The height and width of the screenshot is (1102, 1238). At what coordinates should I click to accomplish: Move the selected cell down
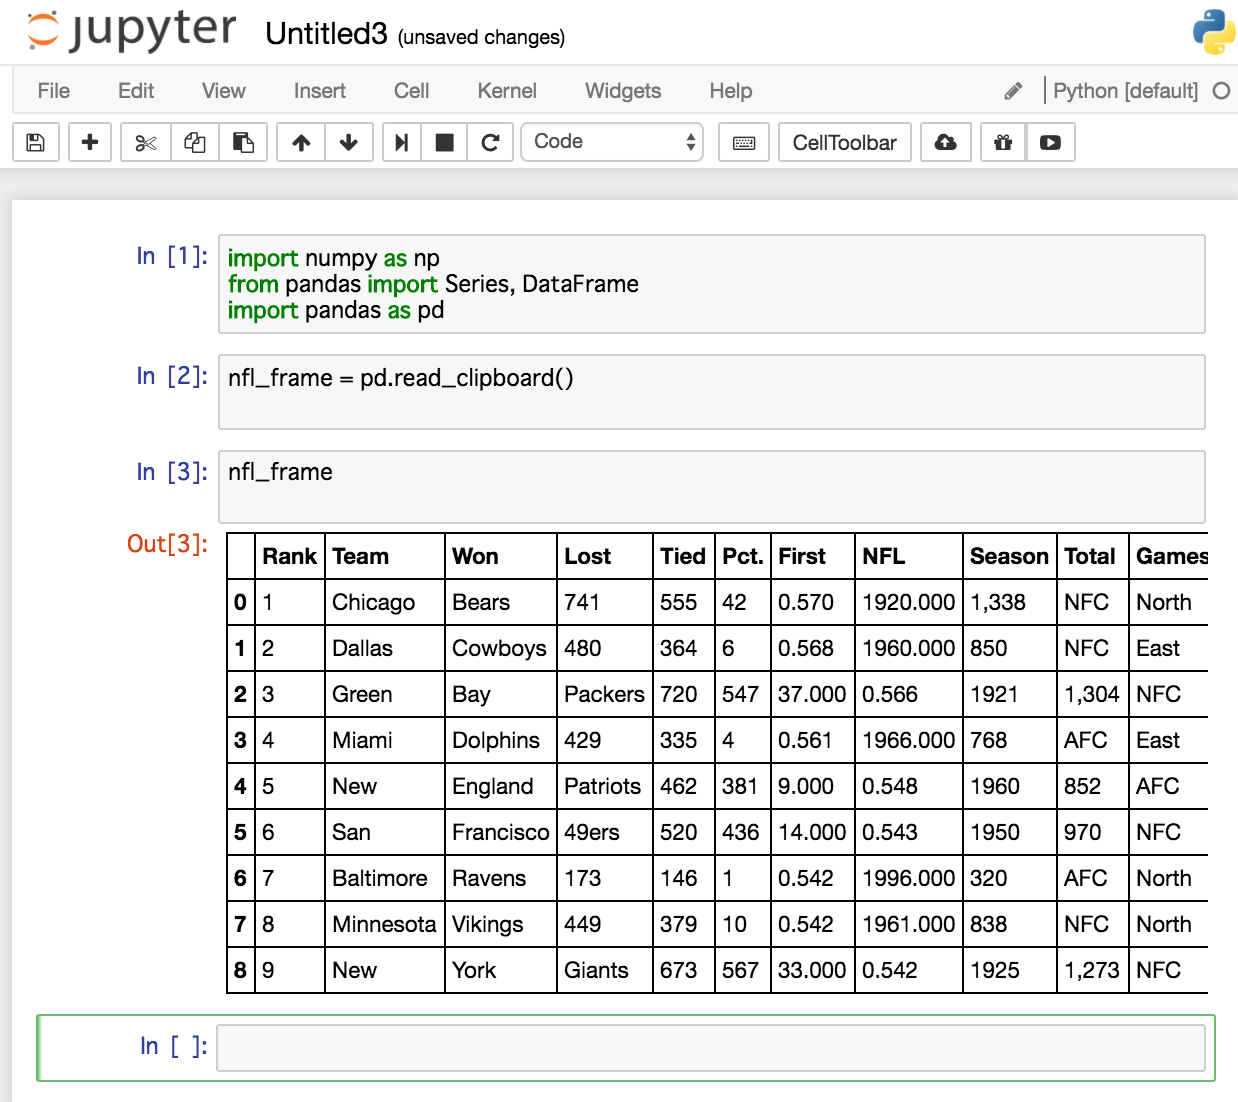click(x=349, y=143)
